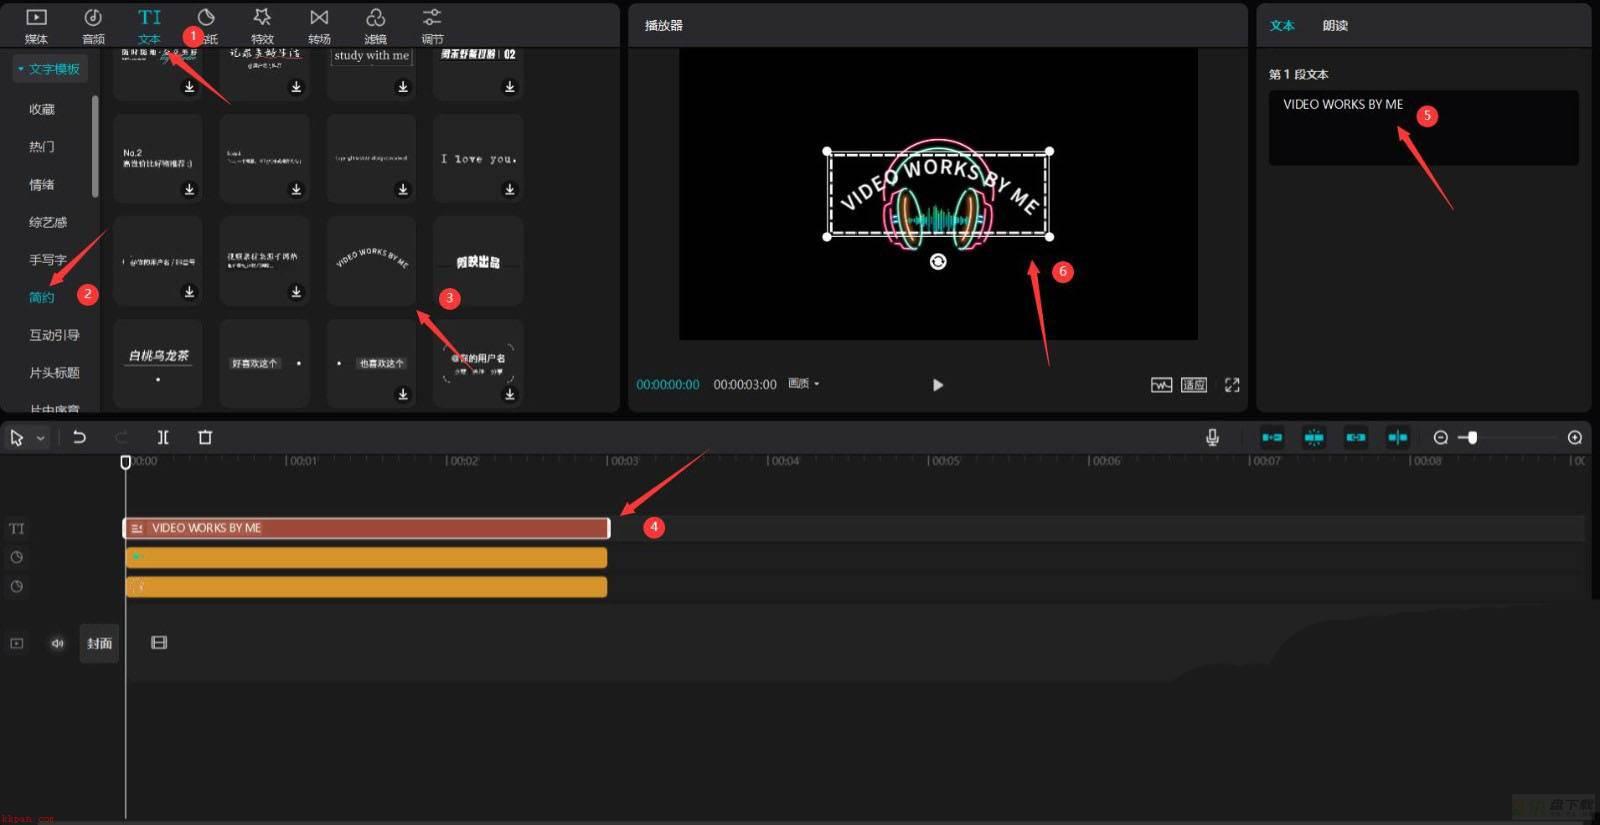
Task: Download the 我的用户名 template
Action: pos(510,394)
